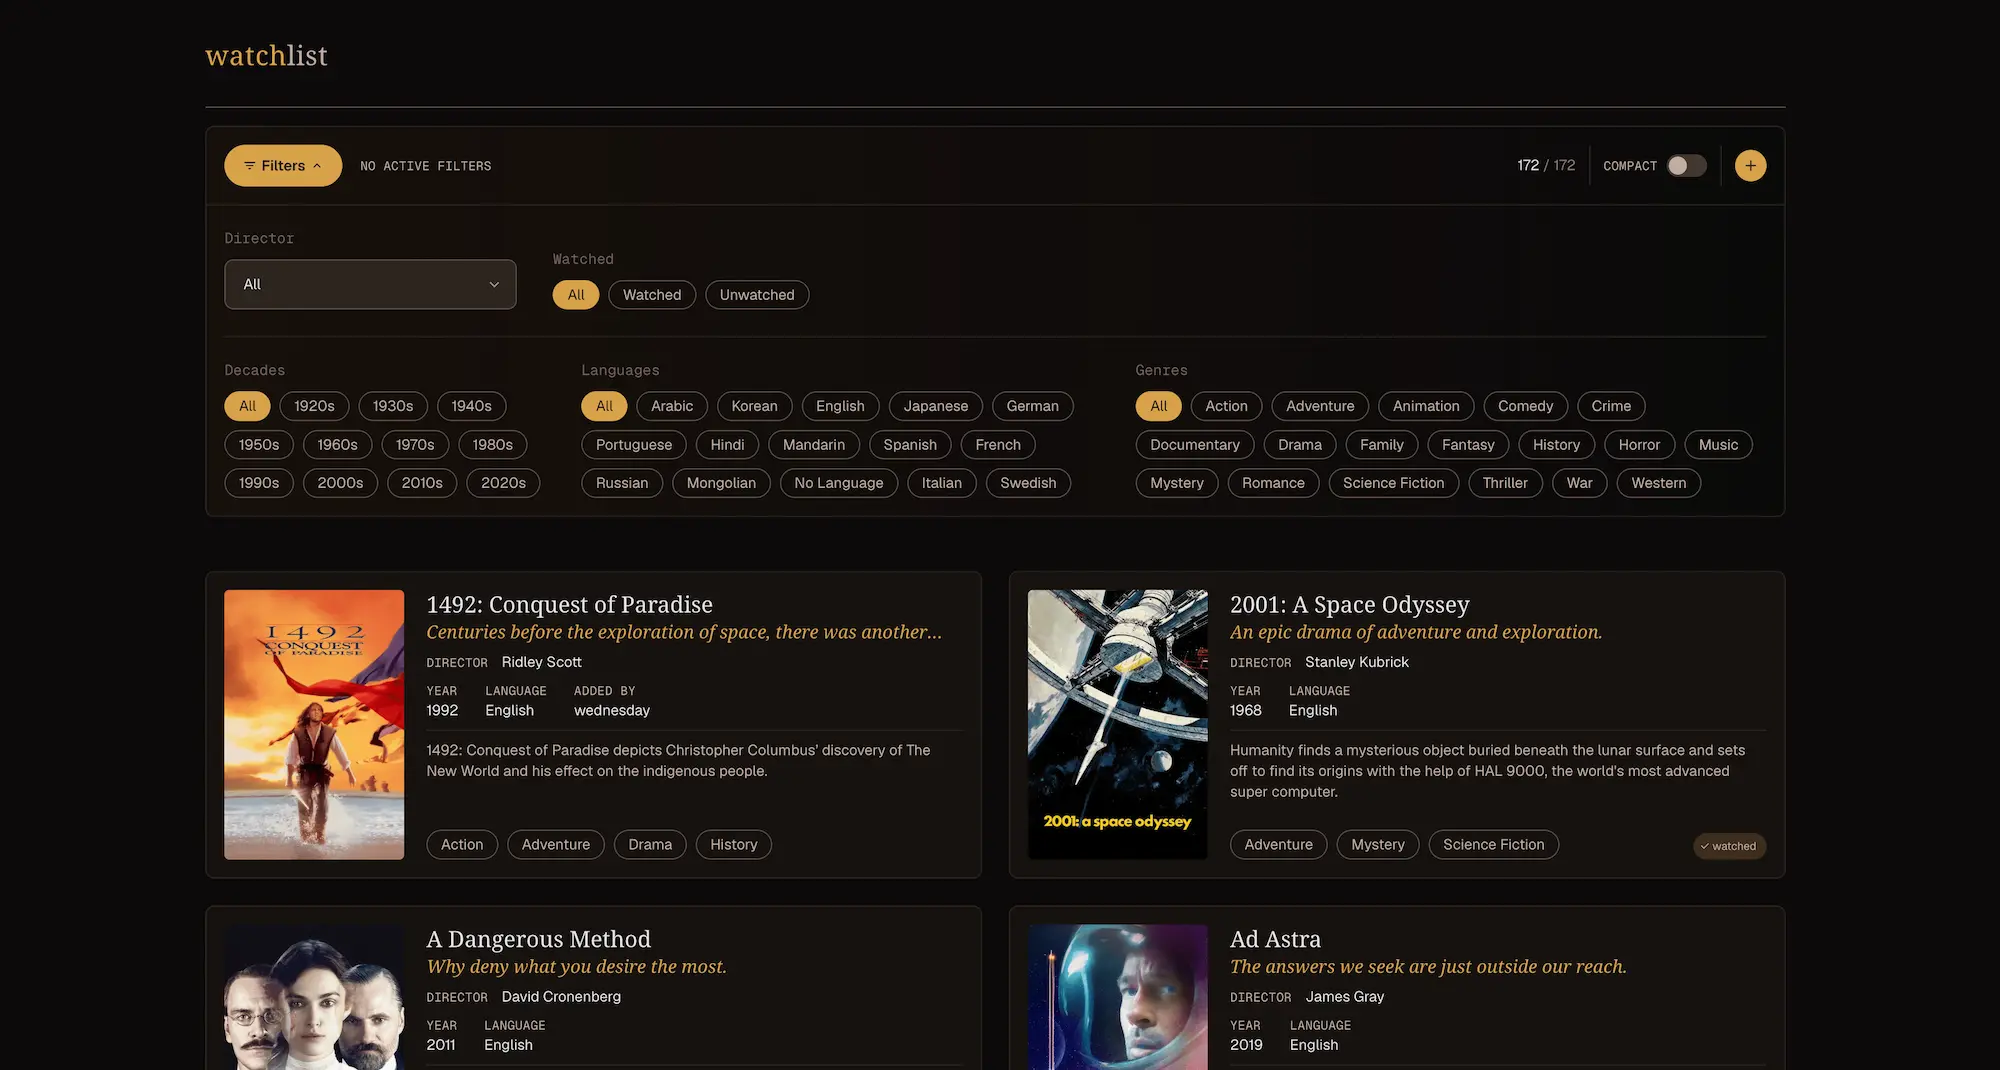Filter by Science Fiction genre filter chip

[x=1394, y=483]
